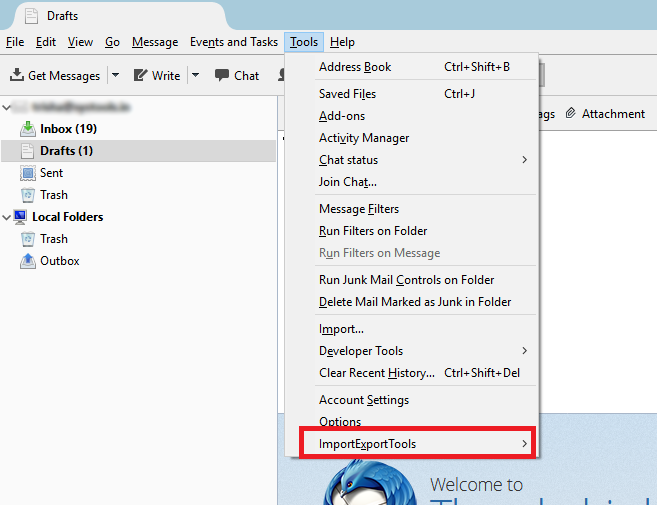Open the Events and Tasks menu

click(234, 42)
